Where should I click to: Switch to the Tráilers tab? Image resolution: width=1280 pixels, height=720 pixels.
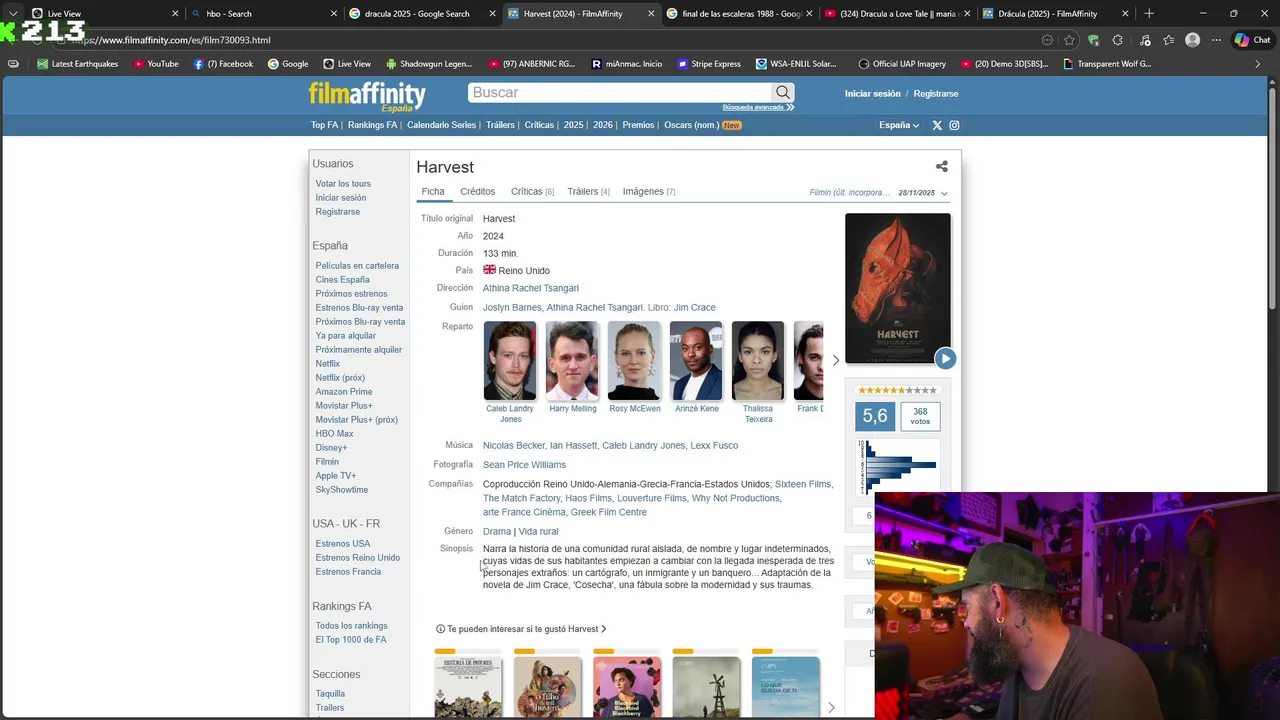pyautogui.click(x=588, y=191)
